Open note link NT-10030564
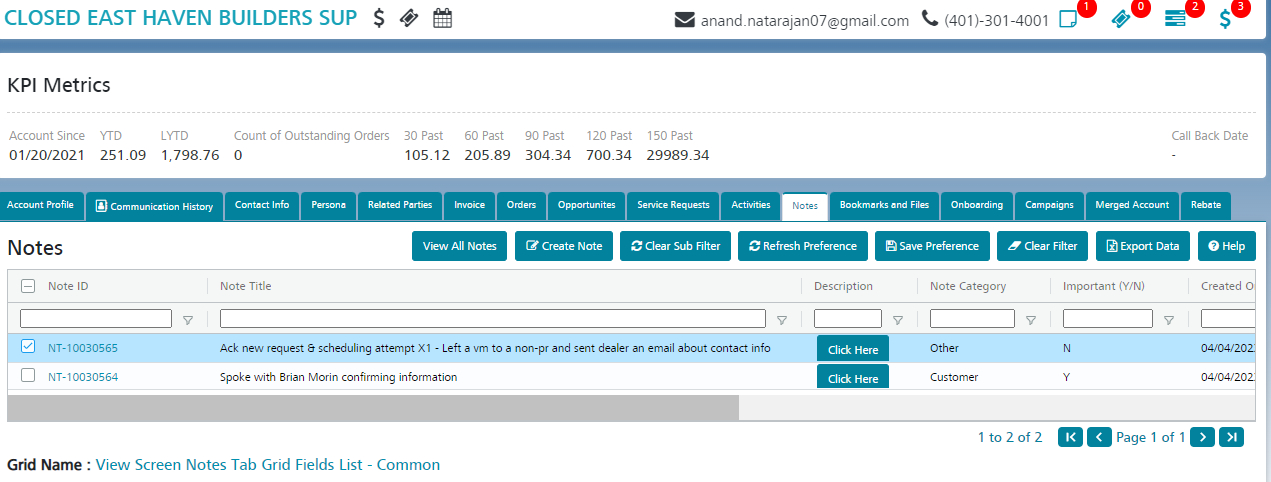This screenshot has width=1271, height=482. click(x=83, y=377)
